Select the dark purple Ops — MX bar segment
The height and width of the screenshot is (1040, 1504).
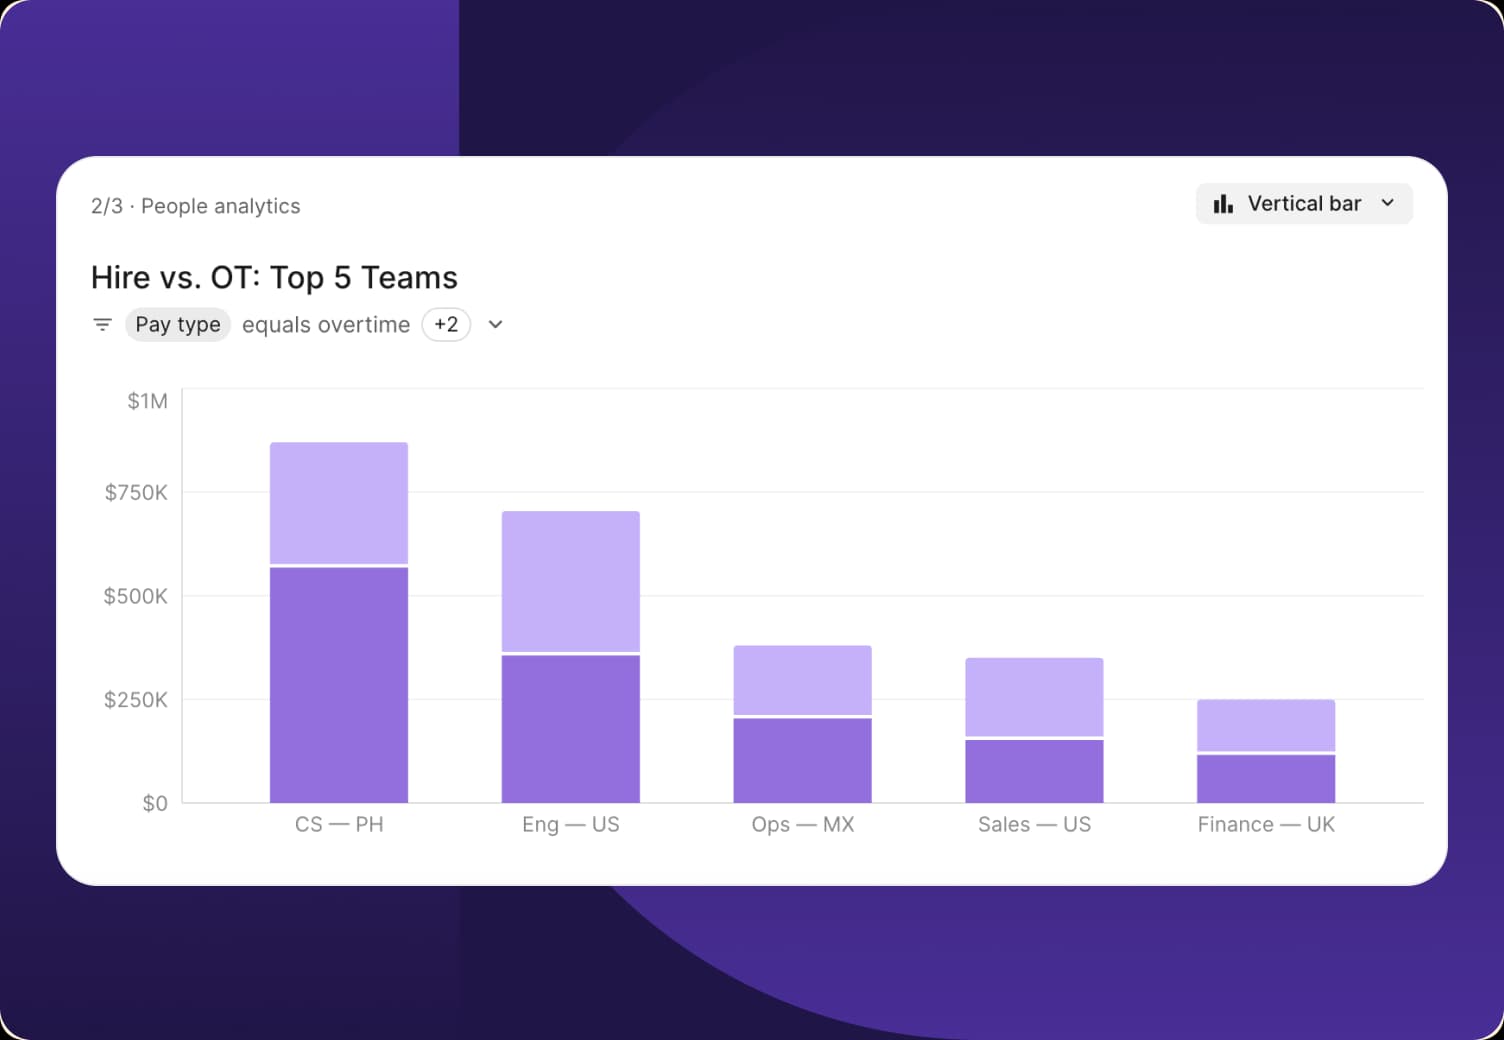[x=803, y=761]
